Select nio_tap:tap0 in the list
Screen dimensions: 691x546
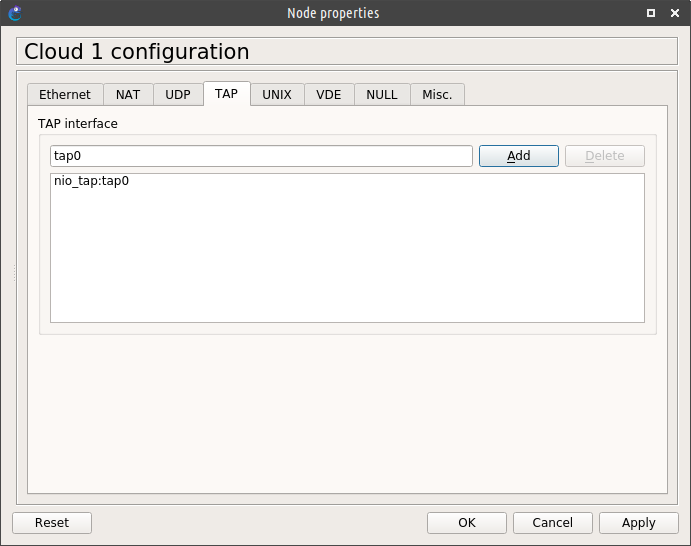coord(92,182)
